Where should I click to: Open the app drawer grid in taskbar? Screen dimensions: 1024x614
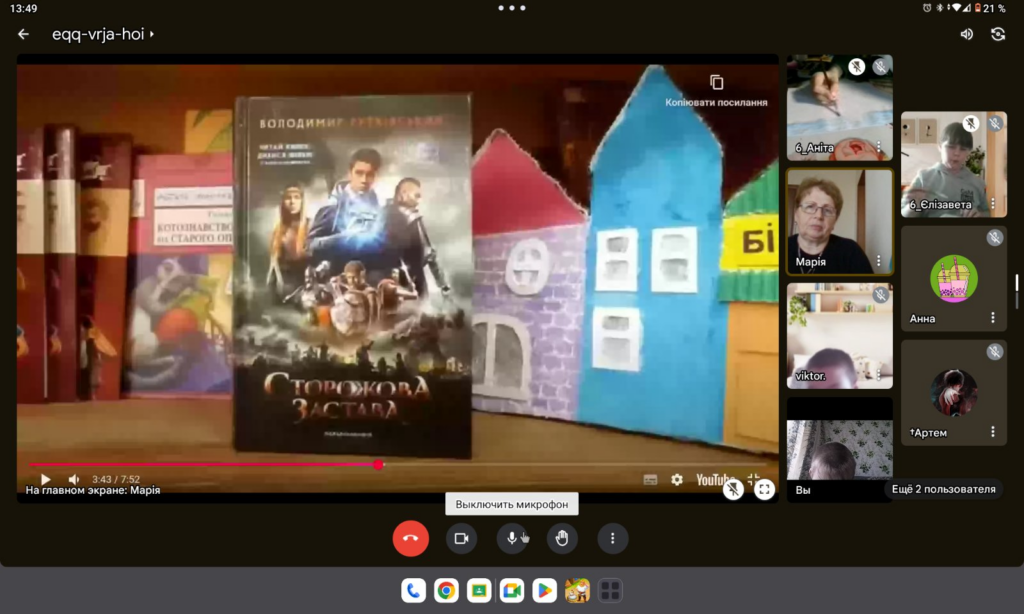tap(609, 590)
